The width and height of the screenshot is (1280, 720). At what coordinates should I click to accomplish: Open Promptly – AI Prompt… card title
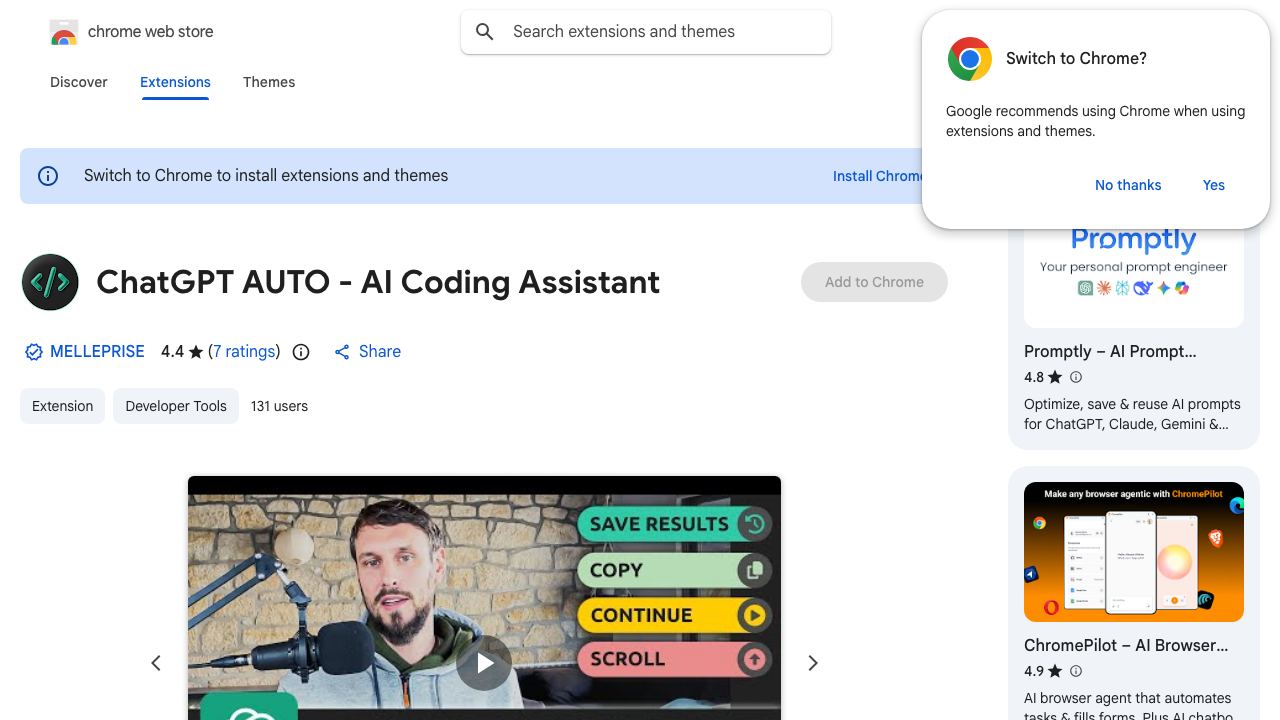pyautogui.click(x=1110, y=351)
